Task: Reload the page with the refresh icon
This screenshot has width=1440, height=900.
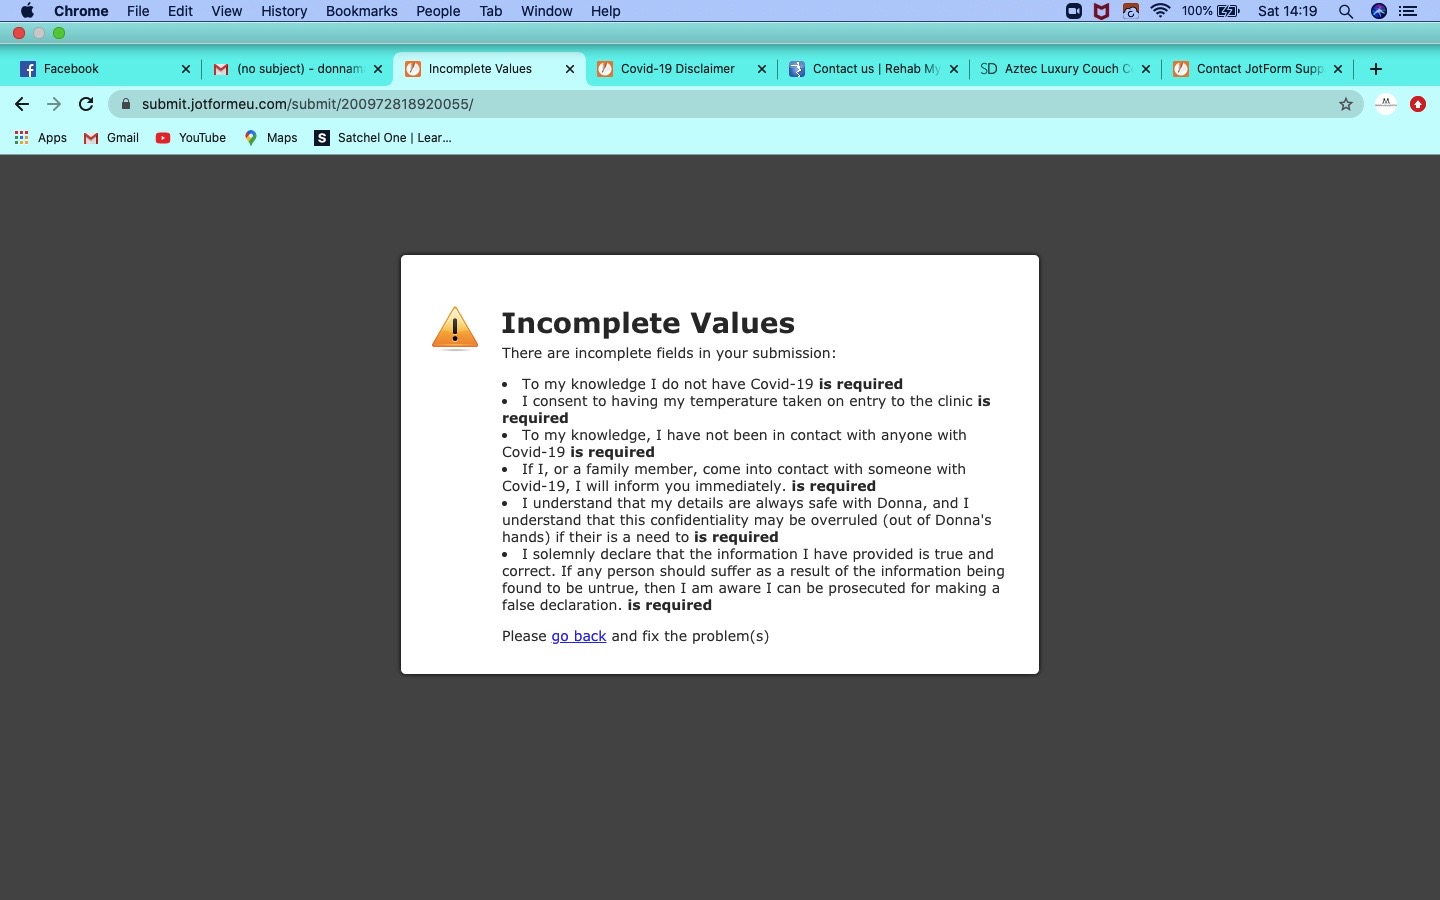Action: [x=86, y=104]
